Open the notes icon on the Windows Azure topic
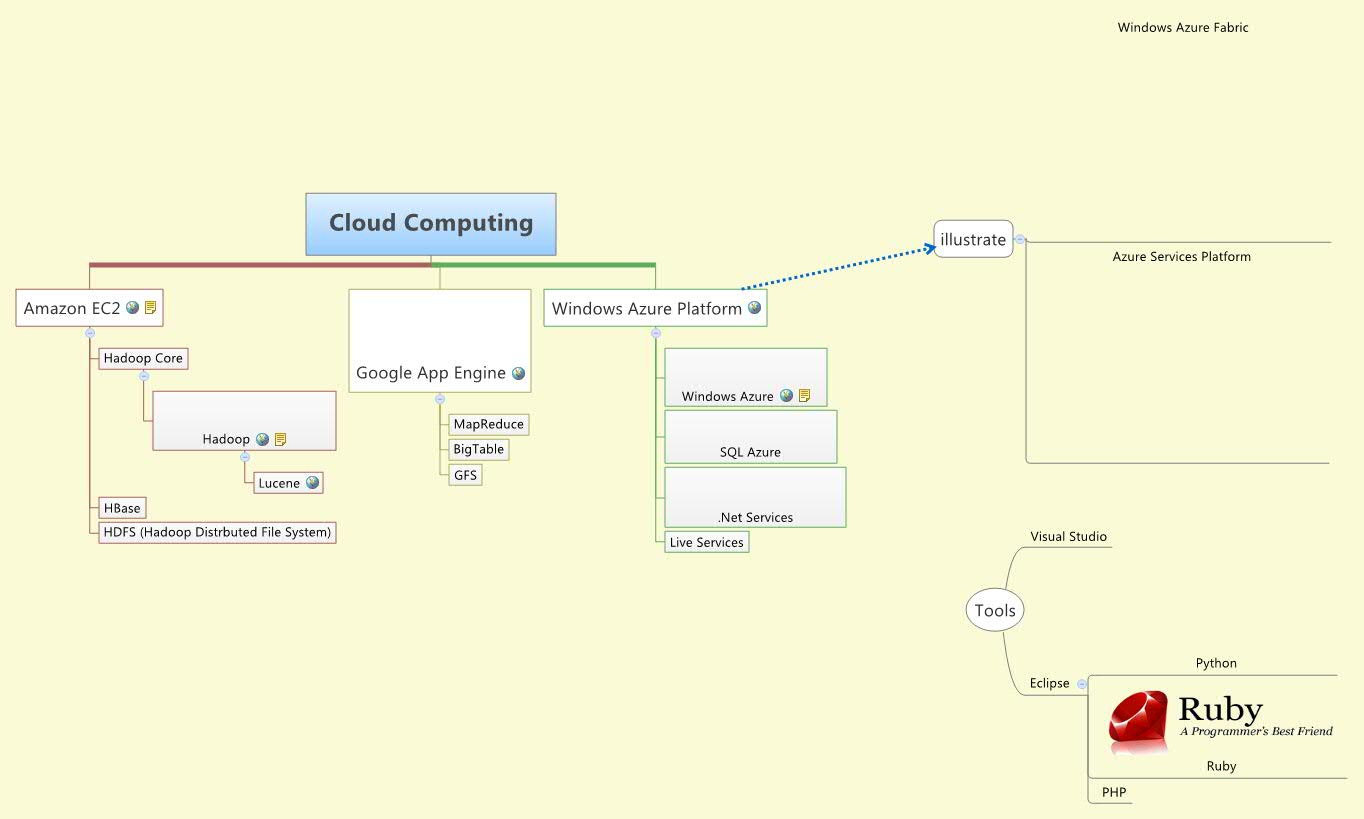 pyautogui.click(x=804, y=395)
